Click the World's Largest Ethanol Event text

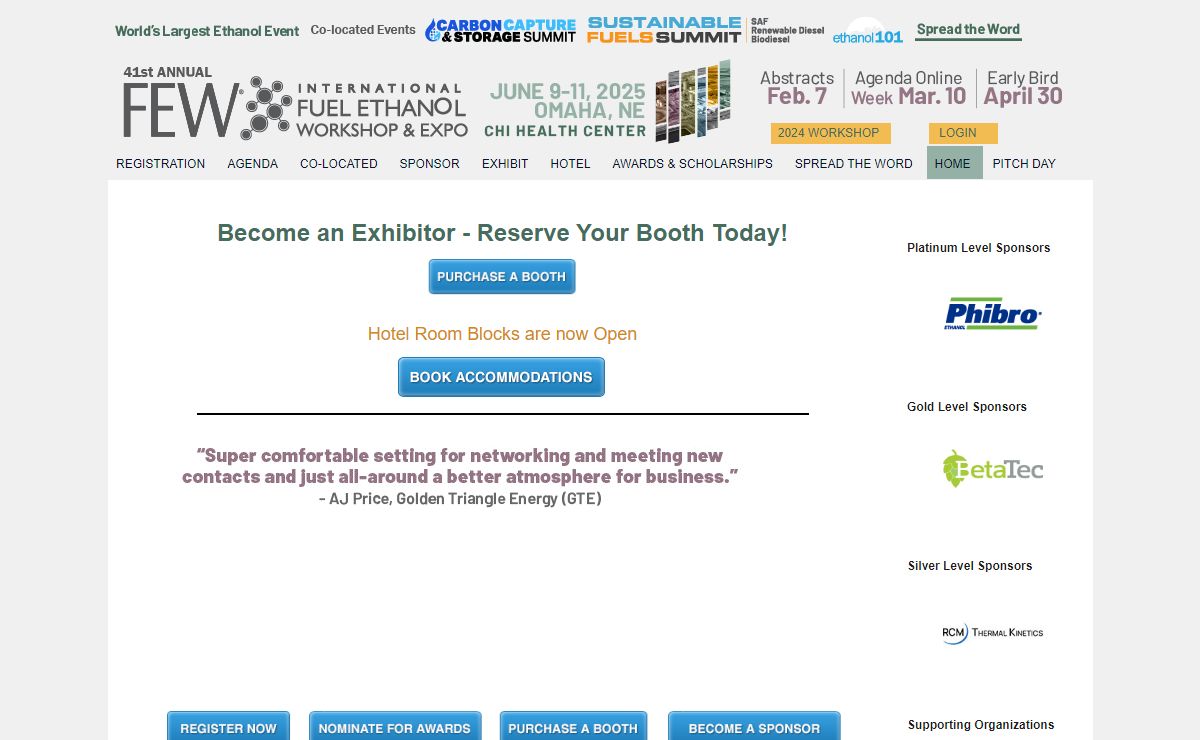(x=207, y=31)
